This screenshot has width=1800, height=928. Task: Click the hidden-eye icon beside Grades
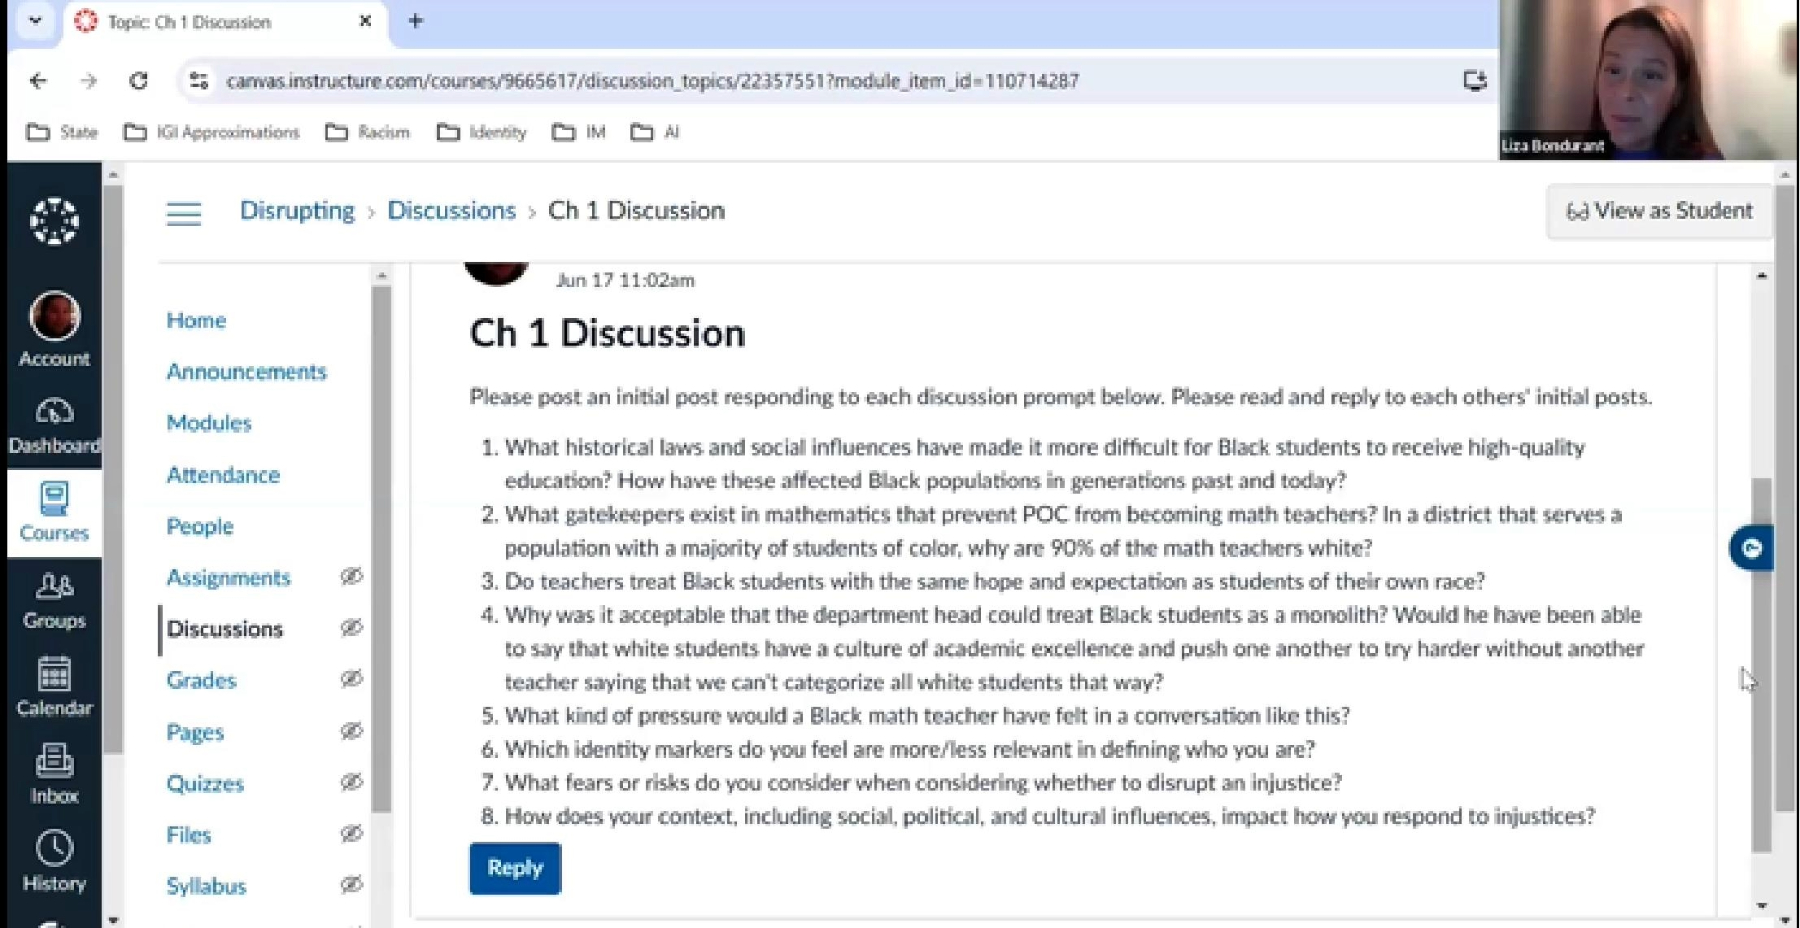[351, 679]
